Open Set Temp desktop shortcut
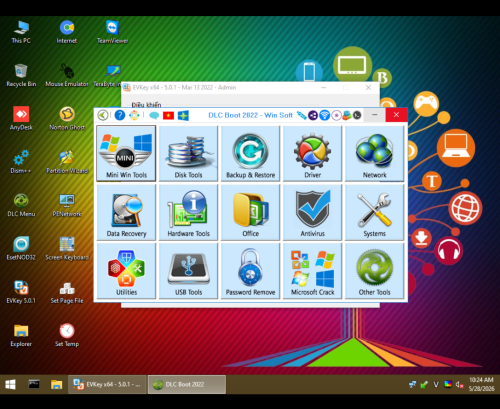 click(x=67, y=336)
